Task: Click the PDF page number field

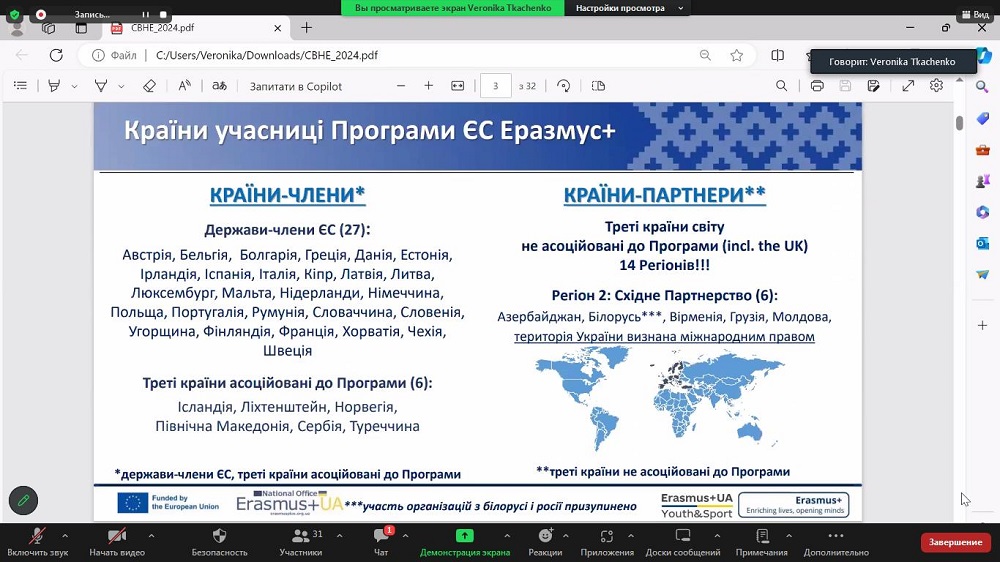Action: (496, 86)
